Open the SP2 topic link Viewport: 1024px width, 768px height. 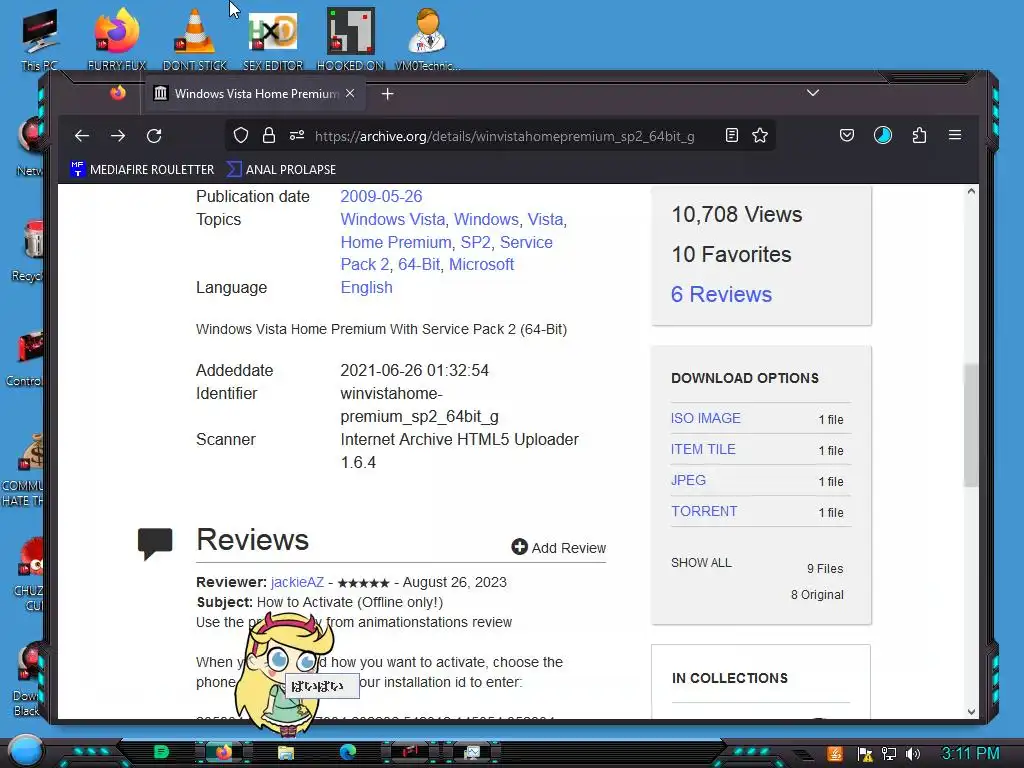[475, 242]
